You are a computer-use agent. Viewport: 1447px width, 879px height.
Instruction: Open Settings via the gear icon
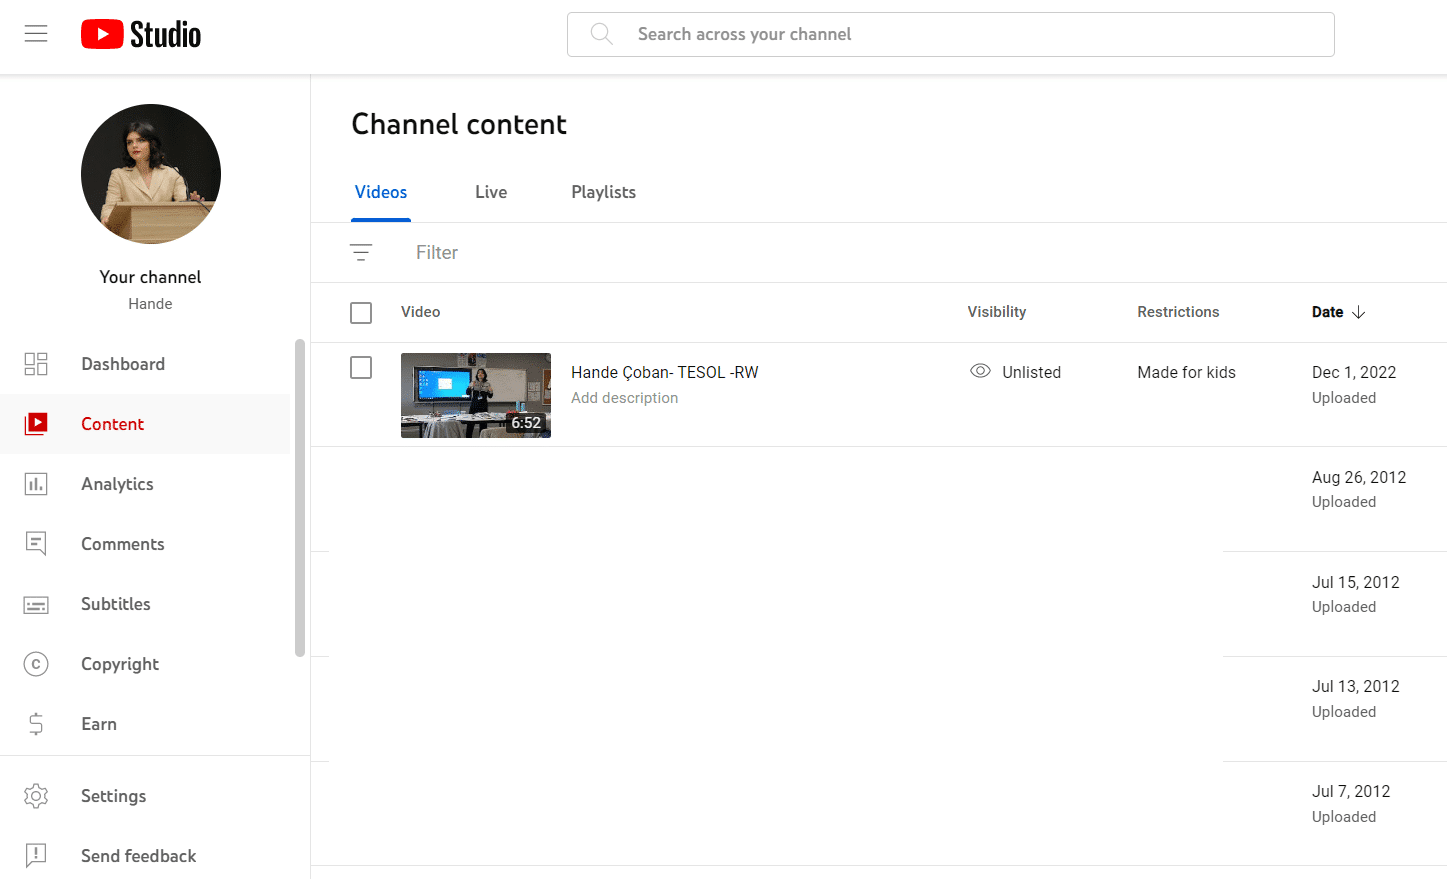(x=36, y=796)
